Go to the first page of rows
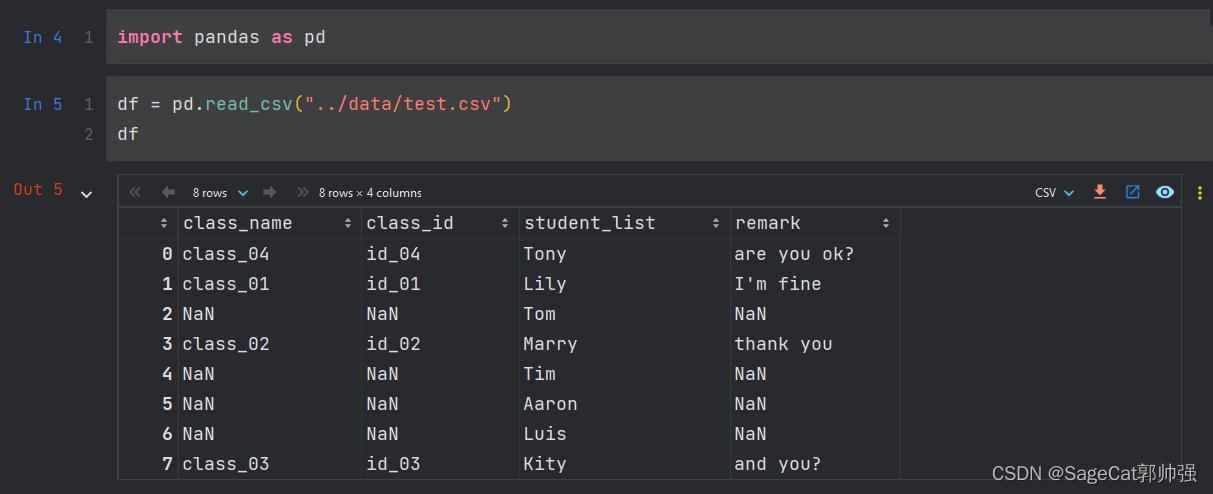 pyautogui.click(x=136, y=192)
